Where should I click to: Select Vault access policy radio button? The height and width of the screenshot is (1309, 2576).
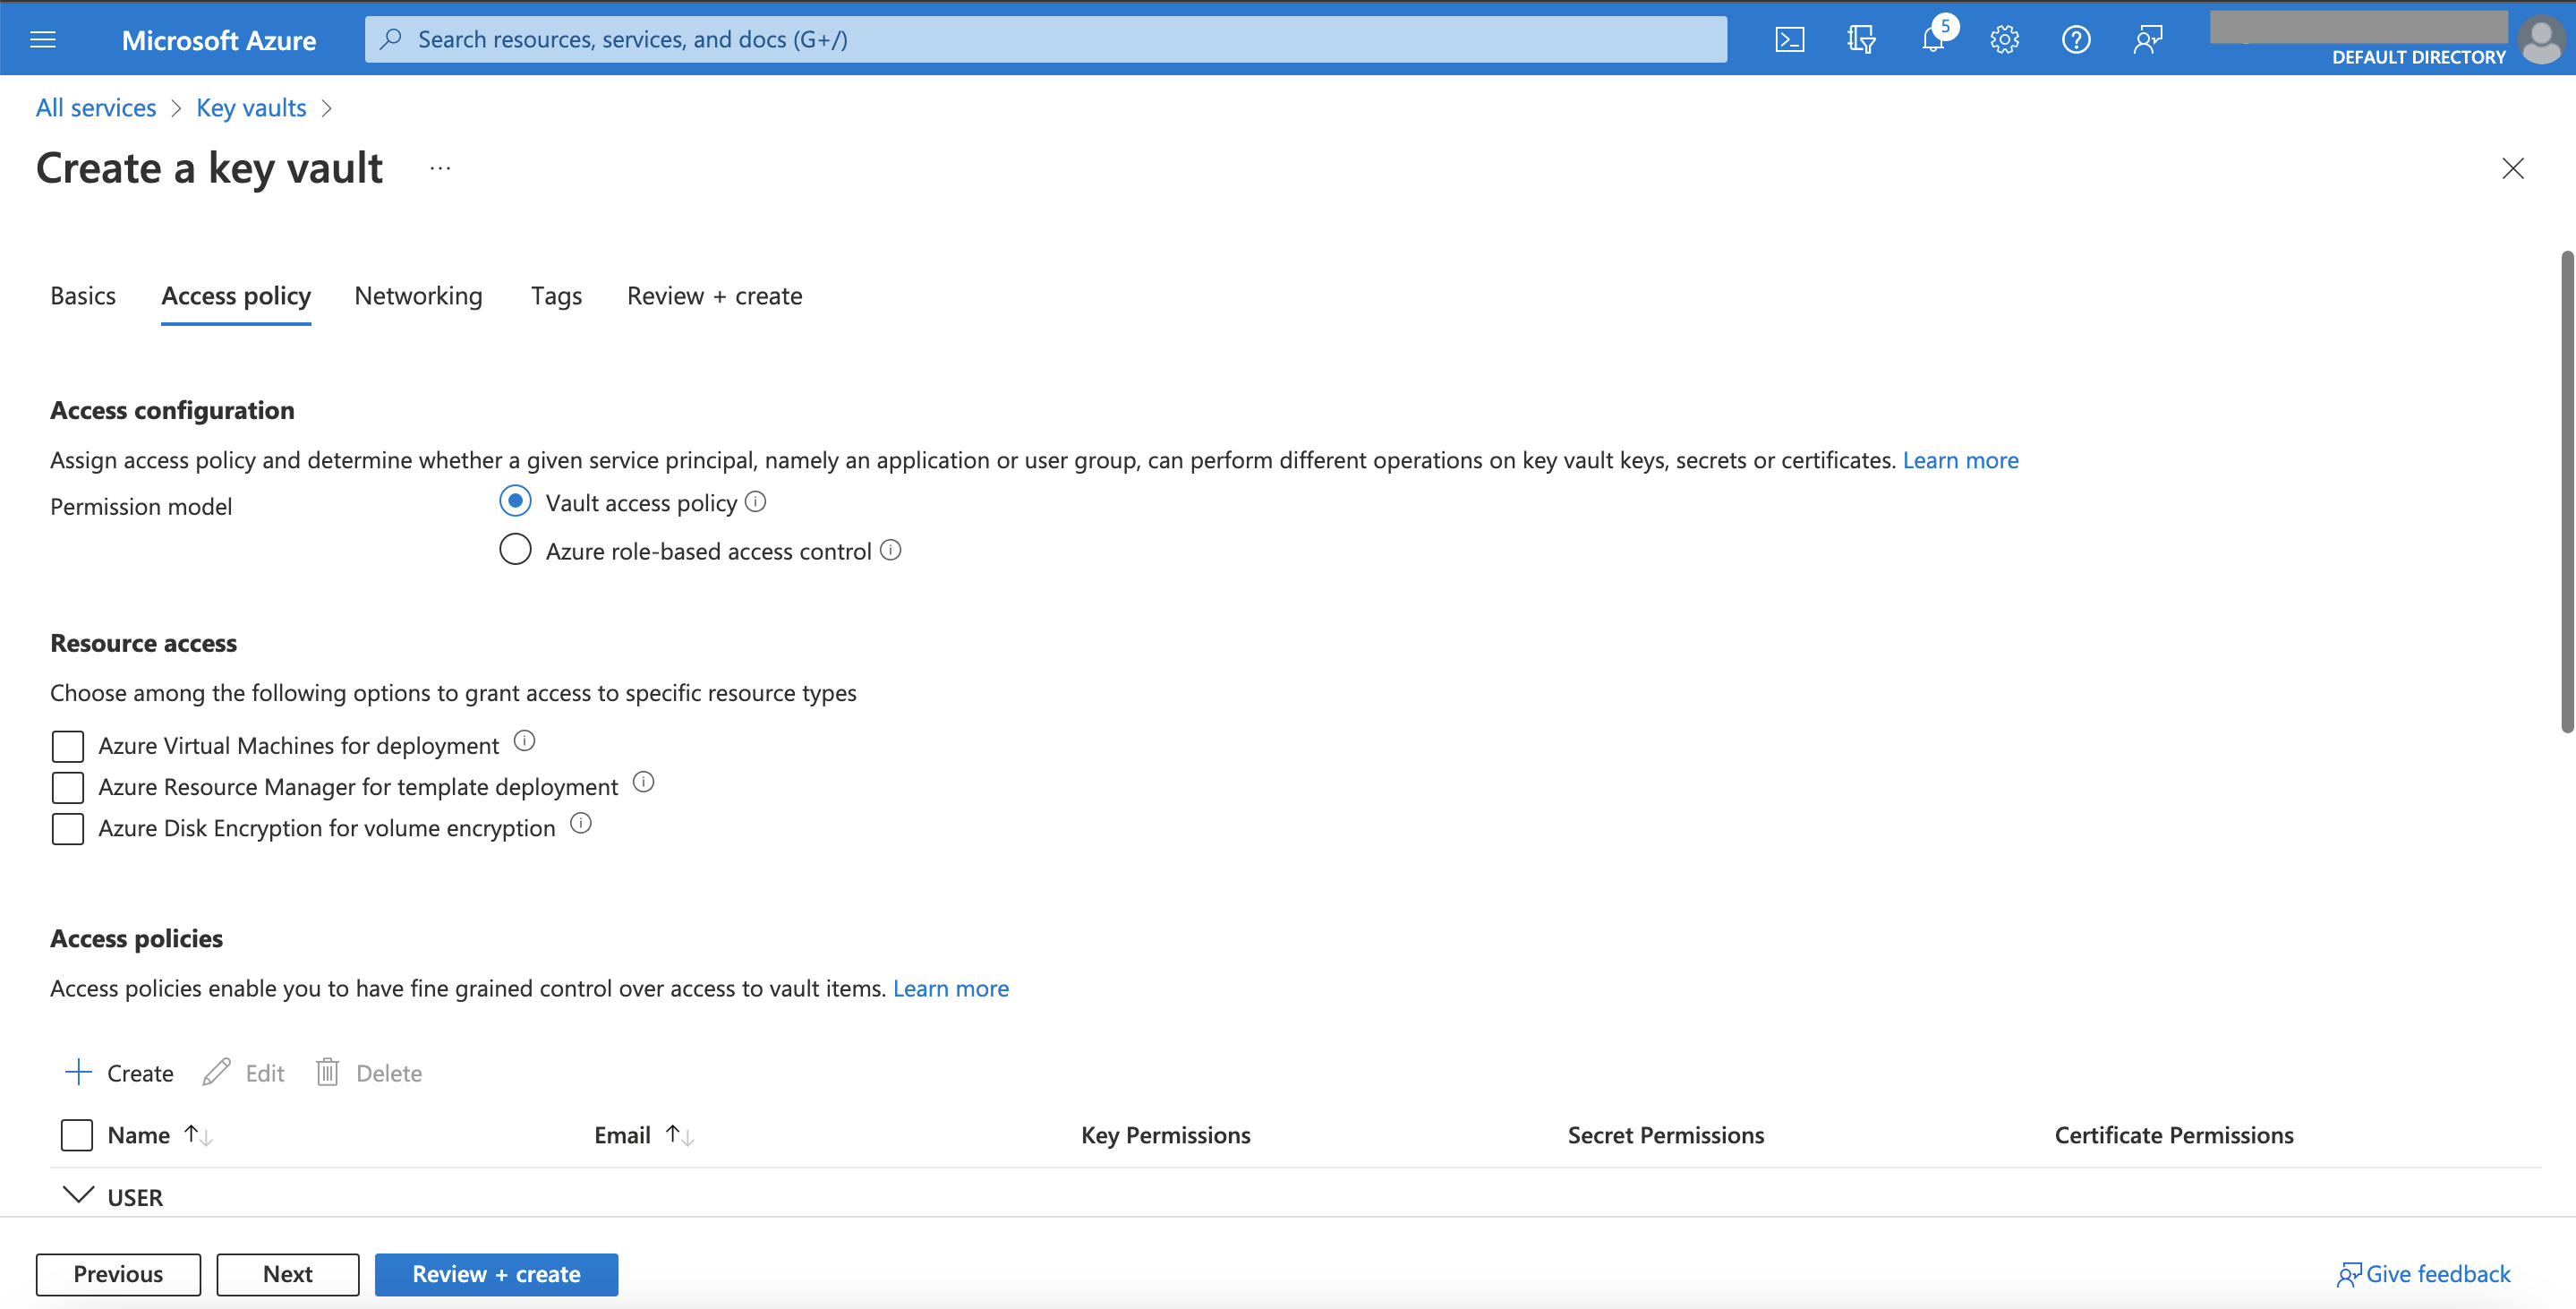coord(515,501)
